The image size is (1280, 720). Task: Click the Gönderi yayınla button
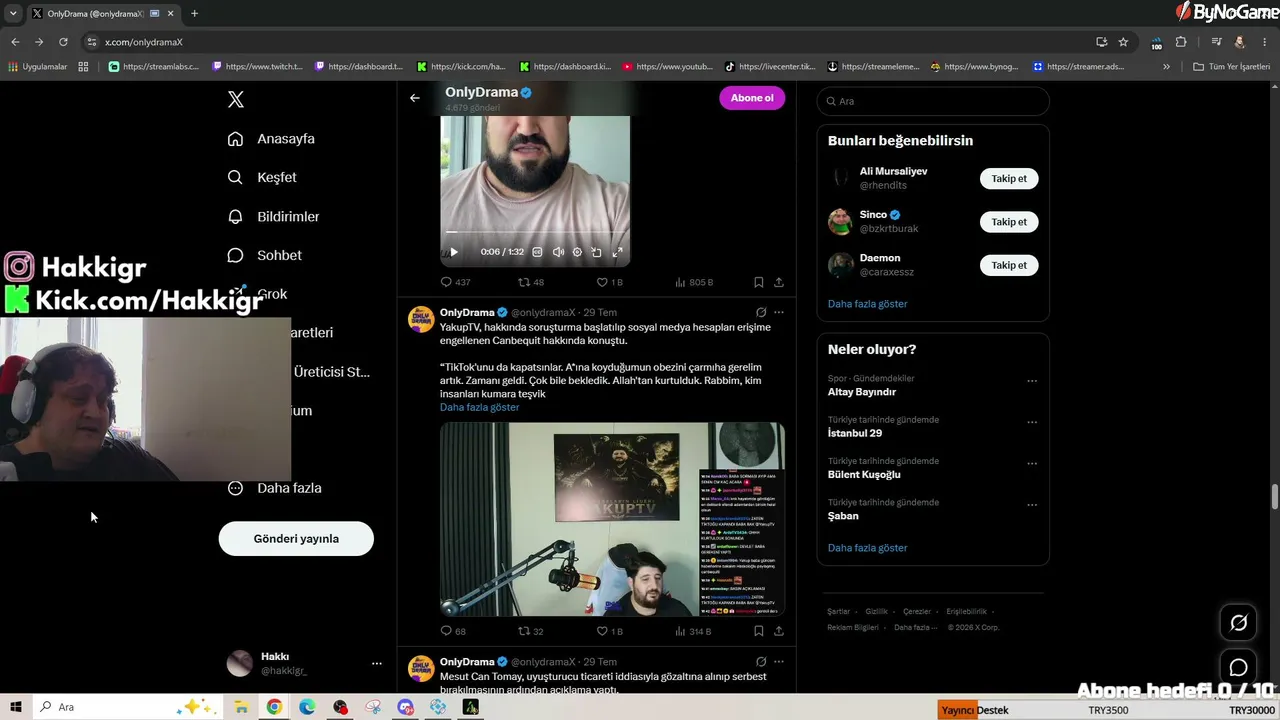[x=296, y=538]
